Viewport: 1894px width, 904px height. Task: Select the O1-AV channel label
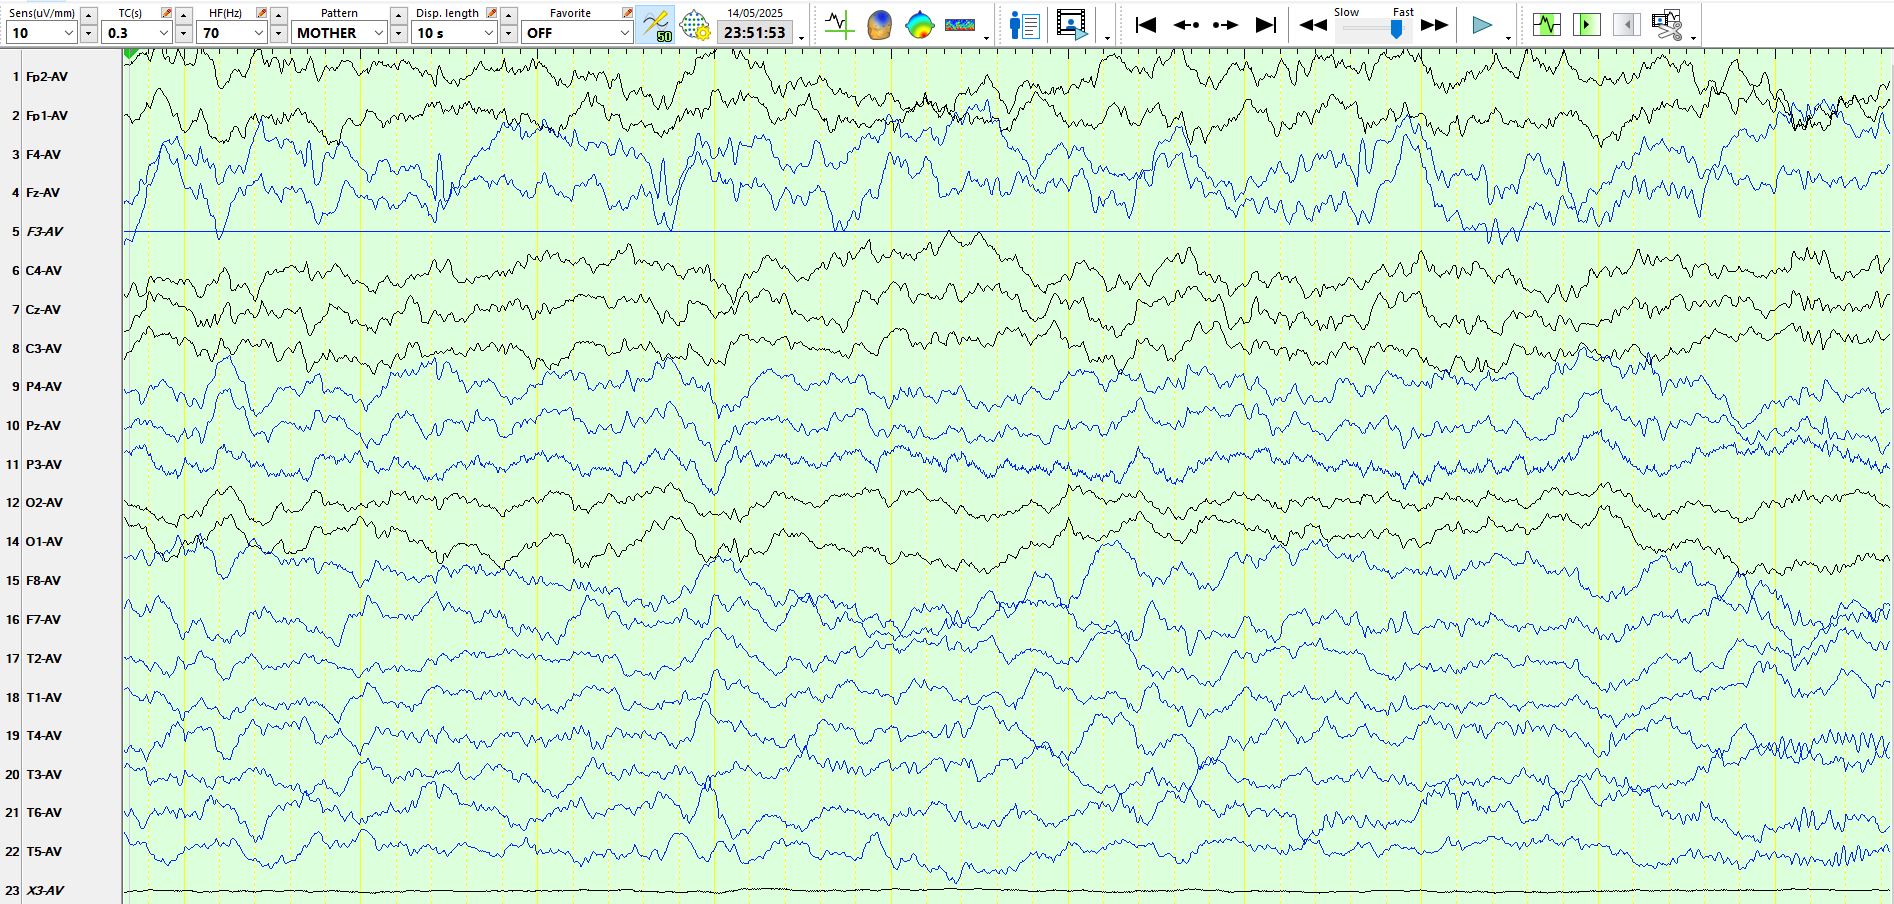(44, 542)
